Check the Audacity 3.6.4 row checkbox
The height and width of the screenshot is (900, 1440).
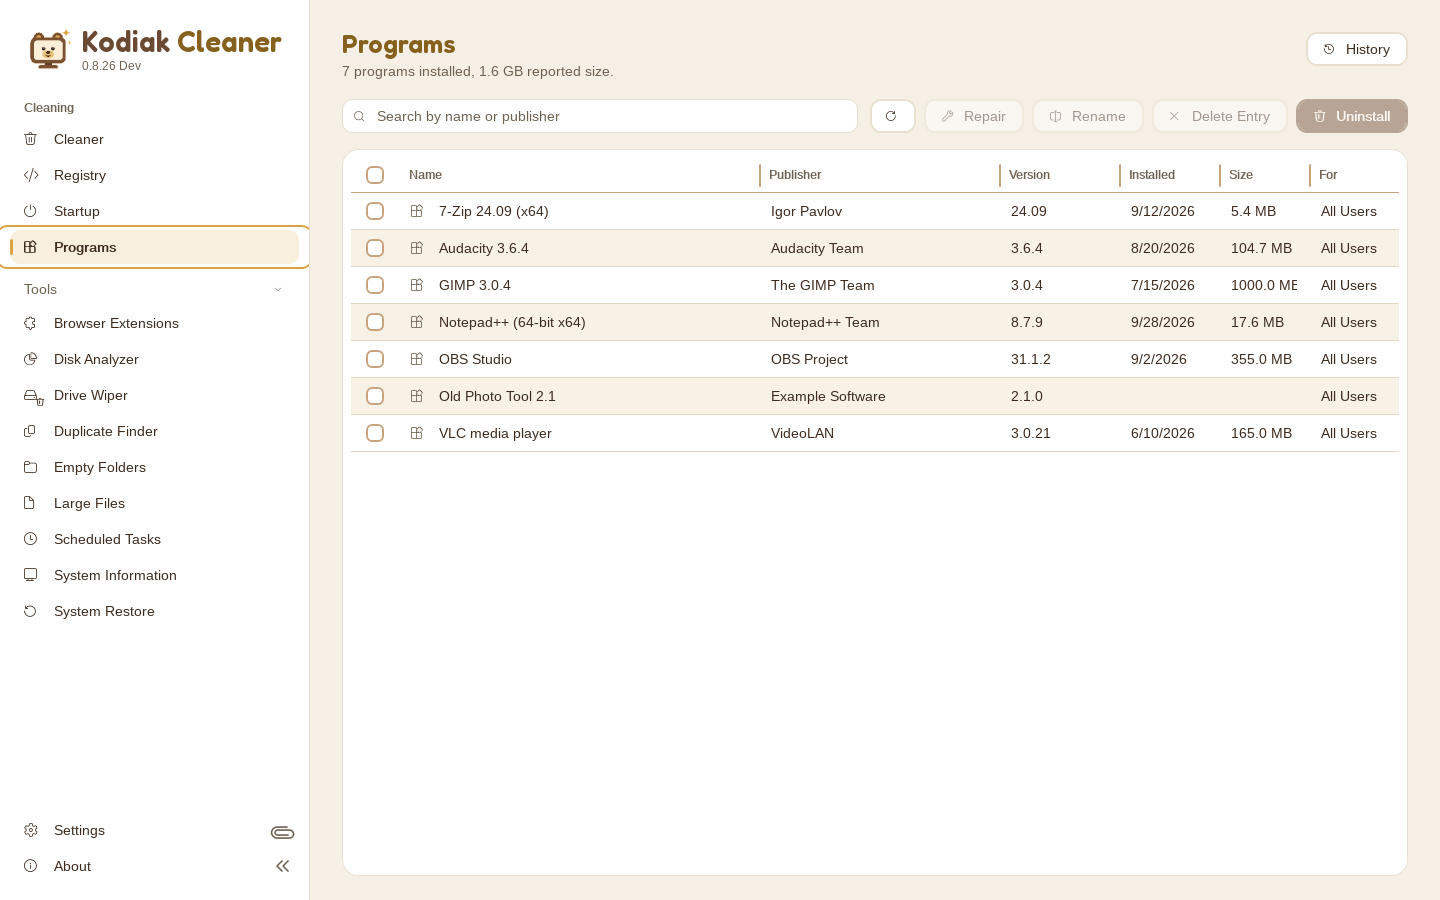click(x=375, y=248)
